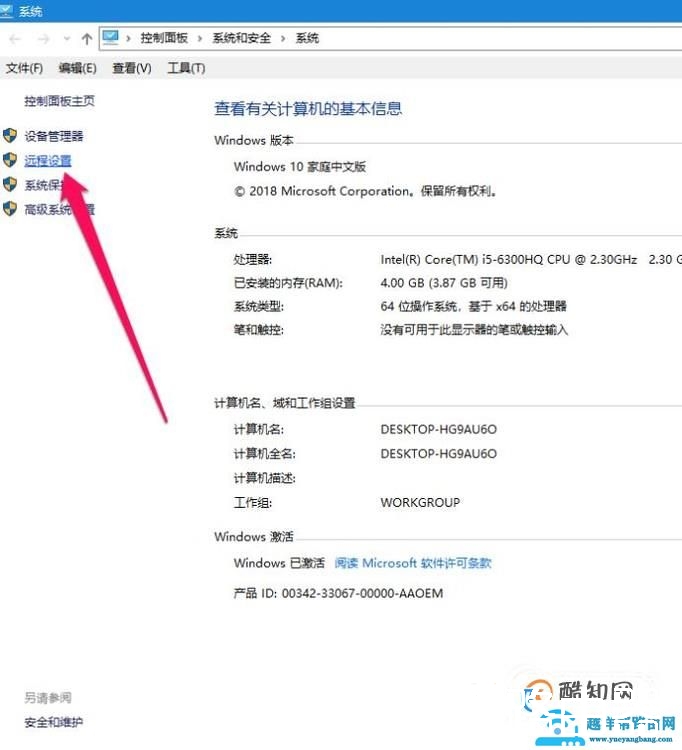Screen dimensions: 682x750
Task: Select 控制面板 breadcrumb in address bar
Action: coord(164,38)
